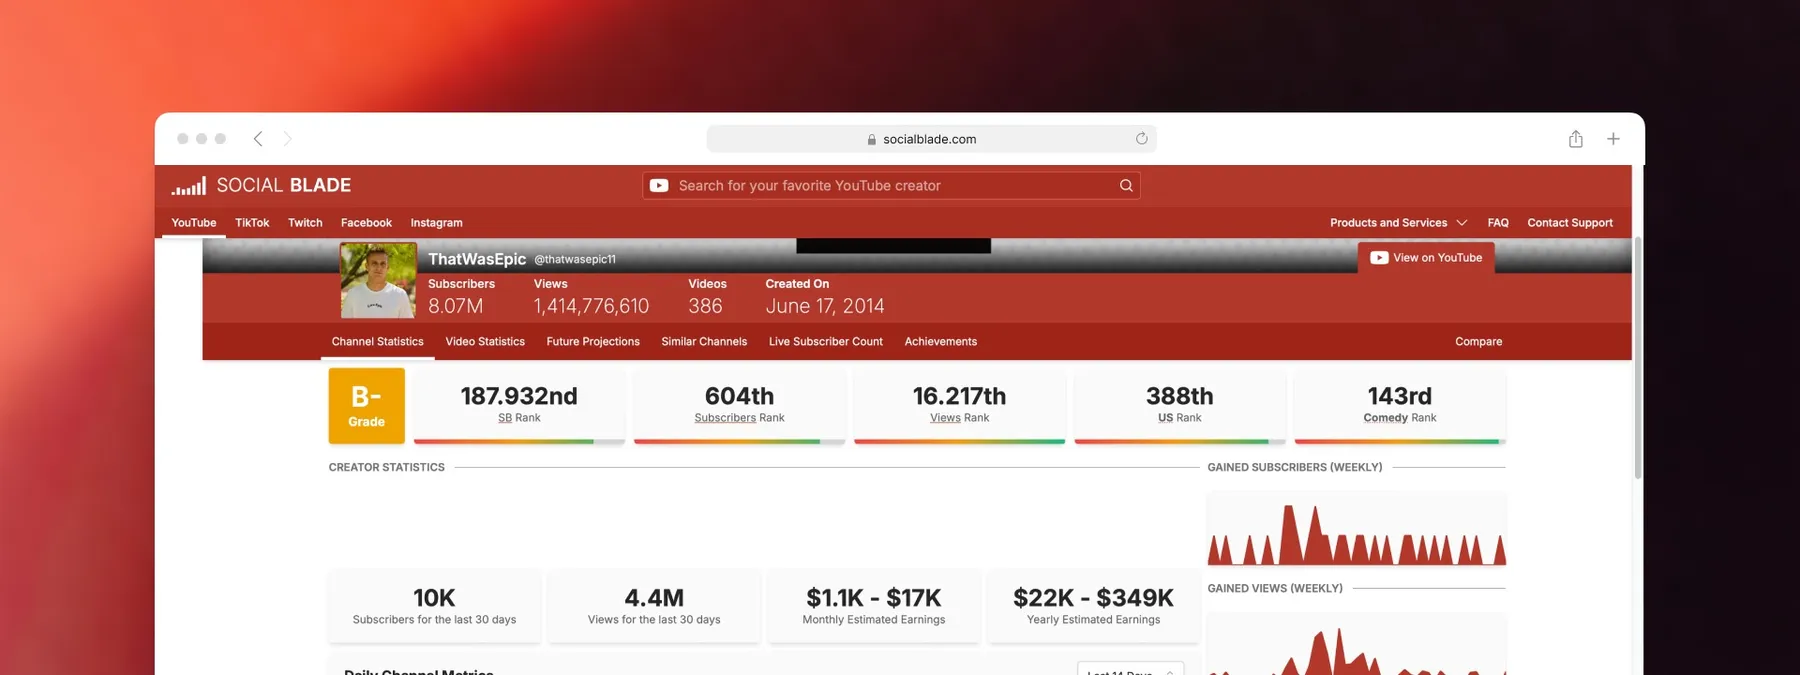Switch to the TikTok tab
Screen dimensions: 1800x675
click(252, 223)
